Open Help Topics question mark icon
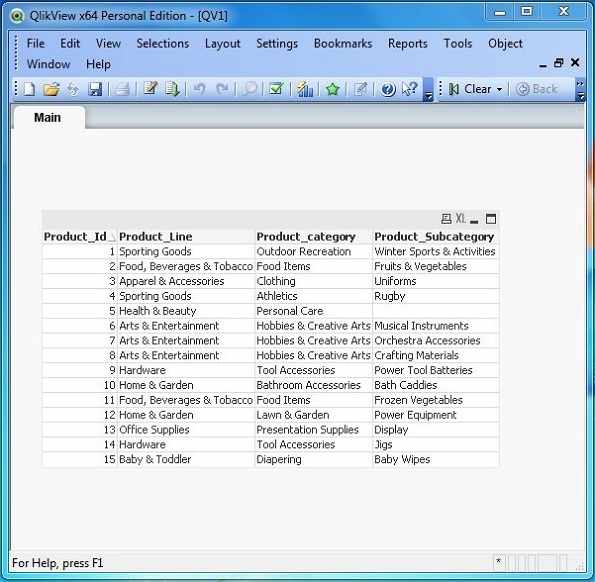This screenshot has width=595, height=582. click(x=388, y=90)
